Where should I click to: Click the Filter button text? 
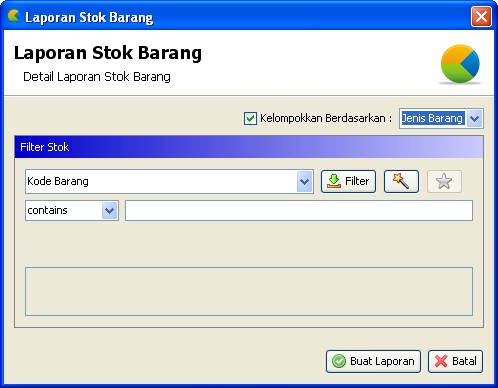[x=357, y=181]
